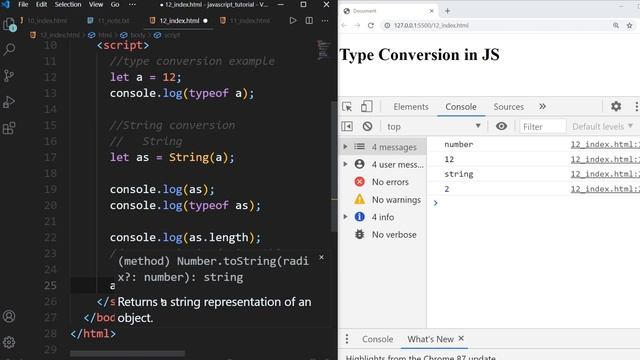Open the Manage gear in VS Code

tap(9, 342)
